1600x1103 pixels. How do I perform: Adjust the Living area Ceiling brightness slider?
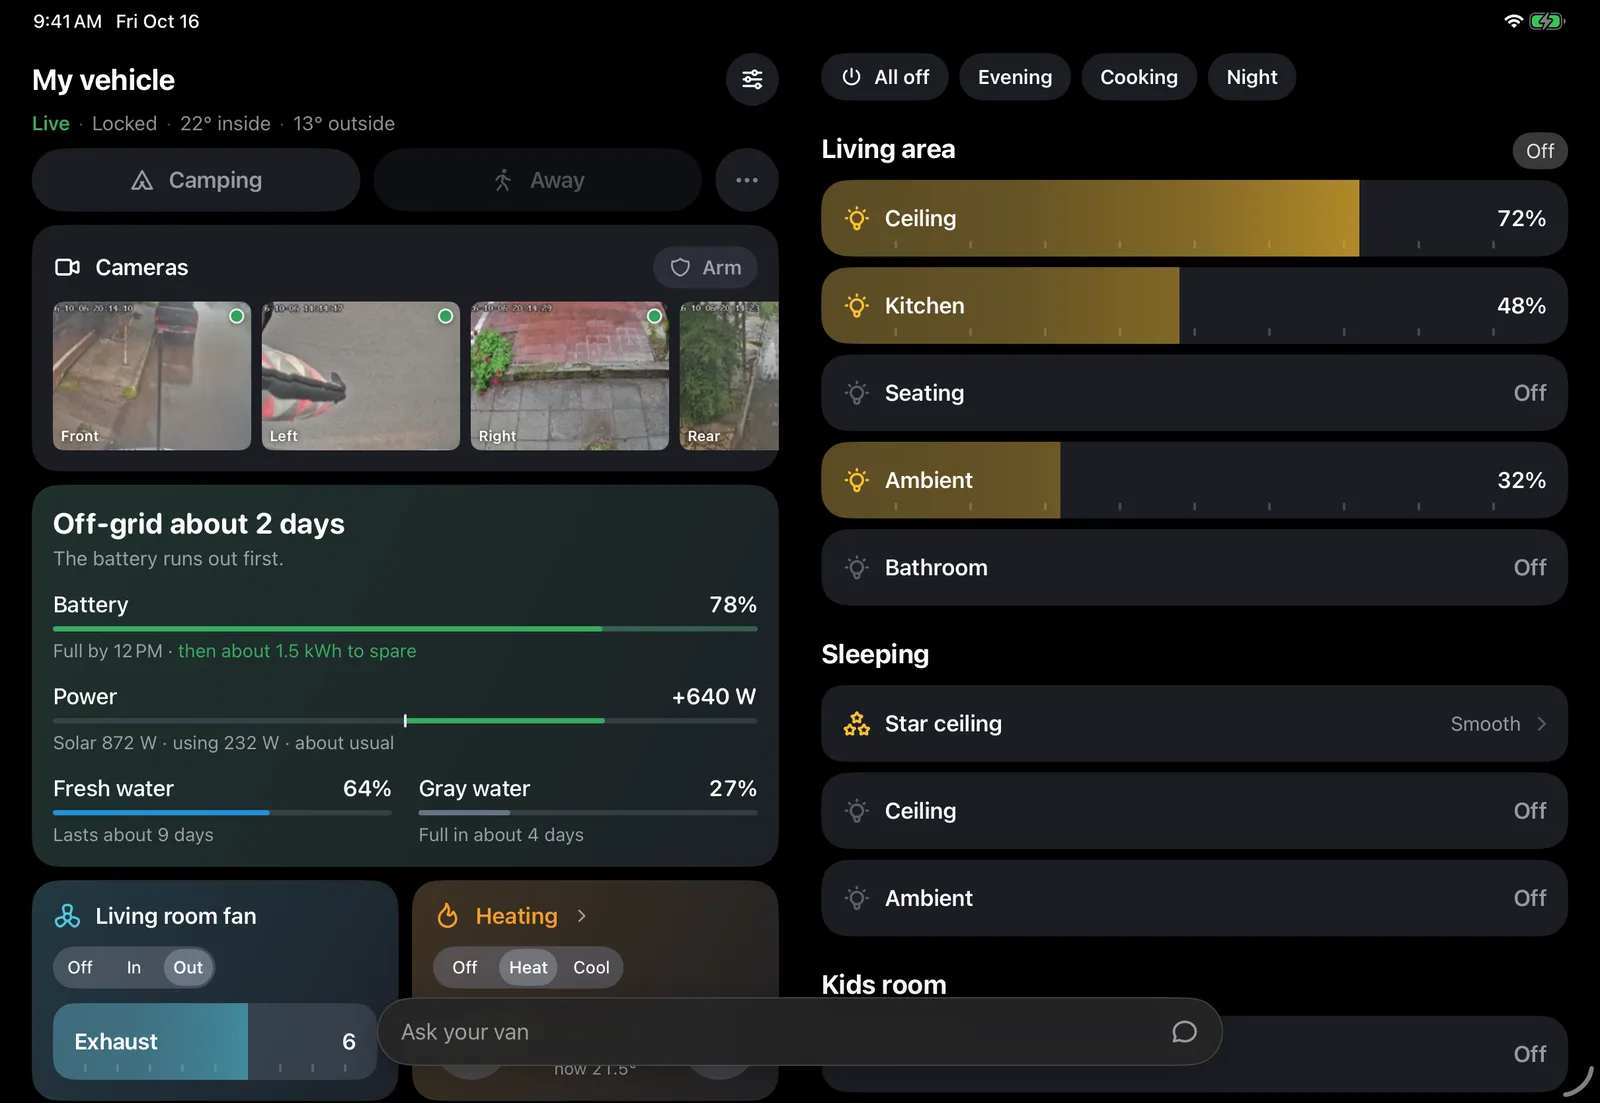click(x=1194, y=218)
